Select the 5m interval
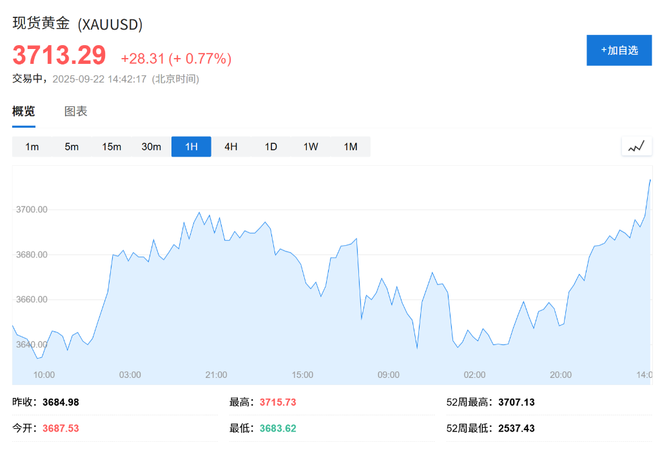The image size is (660, 465). (72, 147)
